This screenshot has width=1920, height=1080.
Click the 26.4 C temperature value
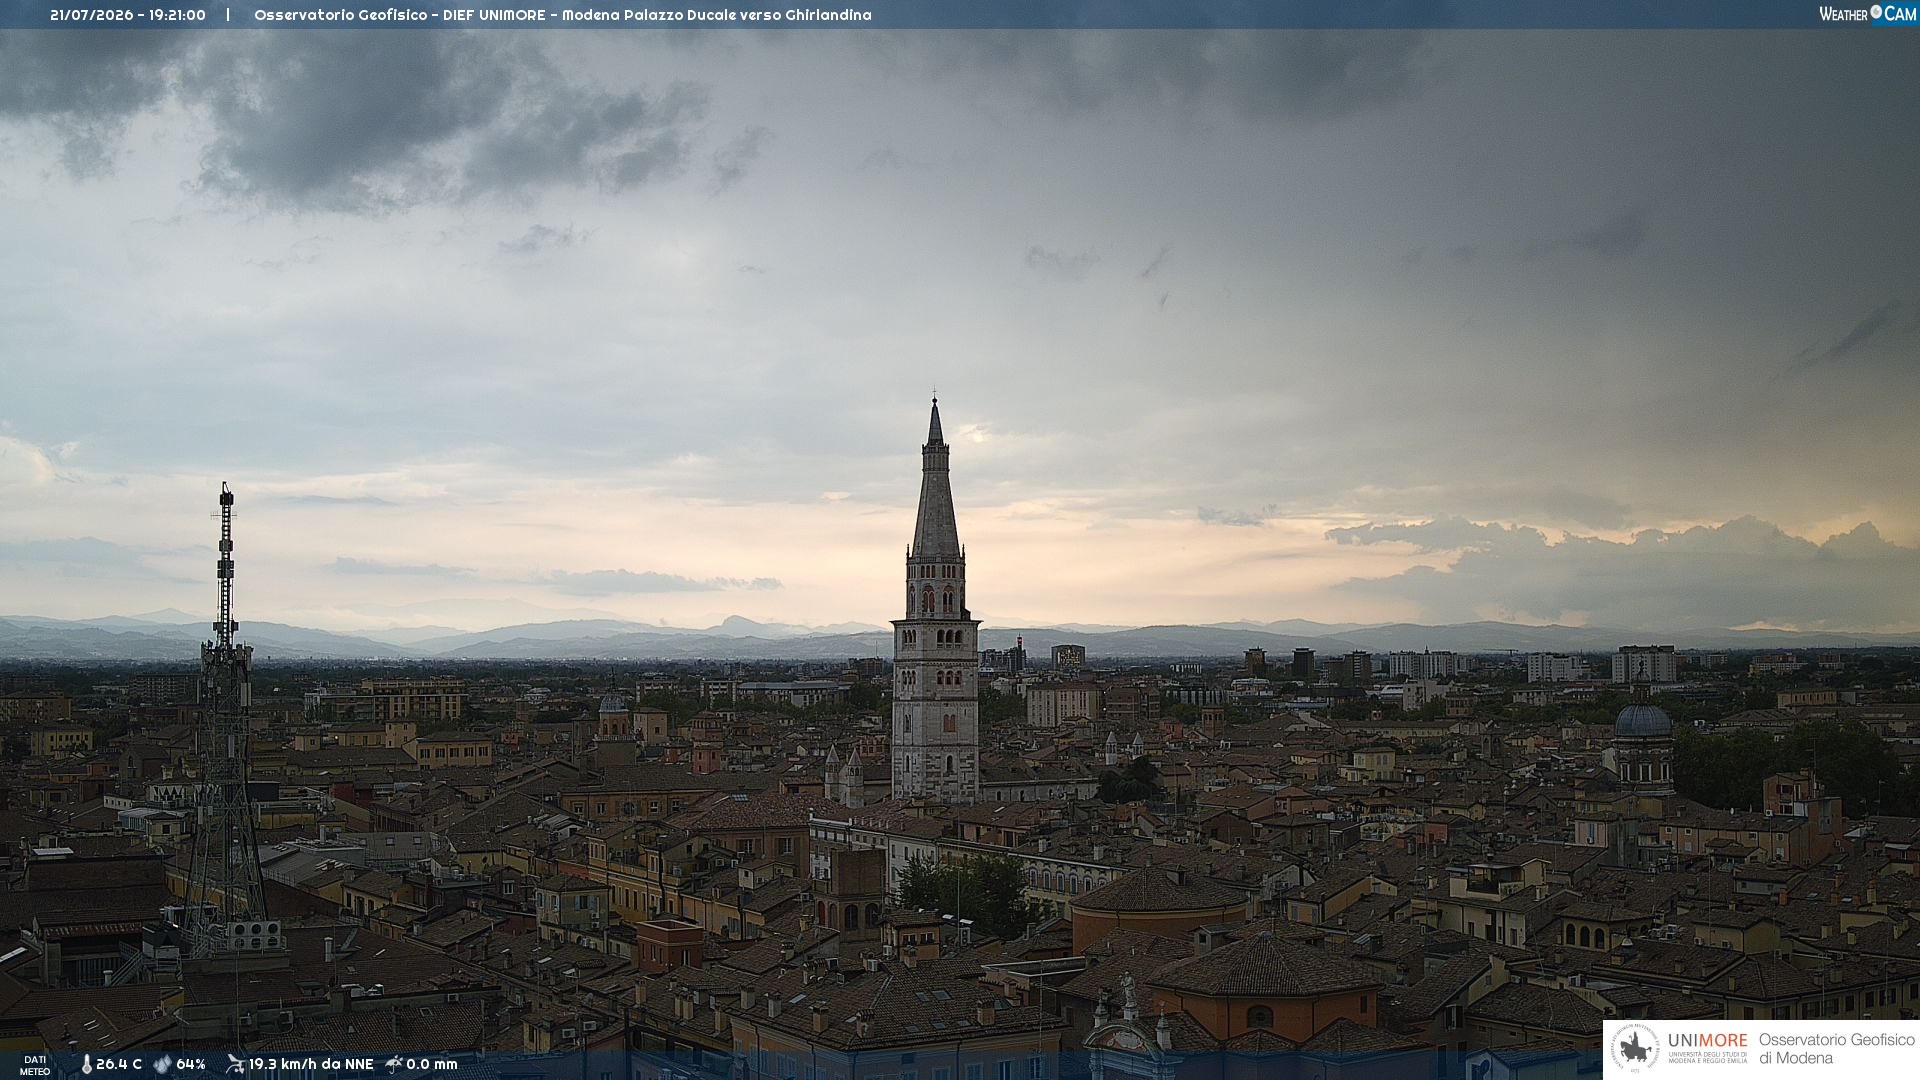pyautogui.click(x=119, y=1064)
